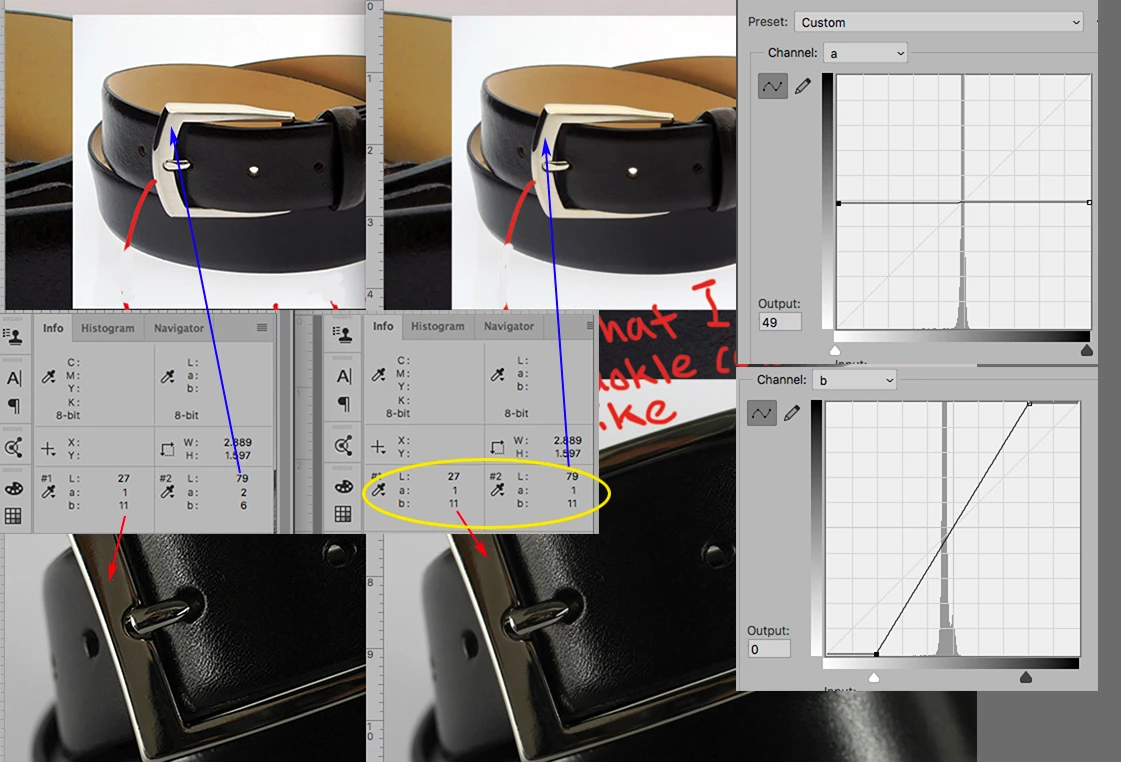Select the bottom control point on the channel b curve
Screen dimensions: 1121x762
(x=876, y=653)
